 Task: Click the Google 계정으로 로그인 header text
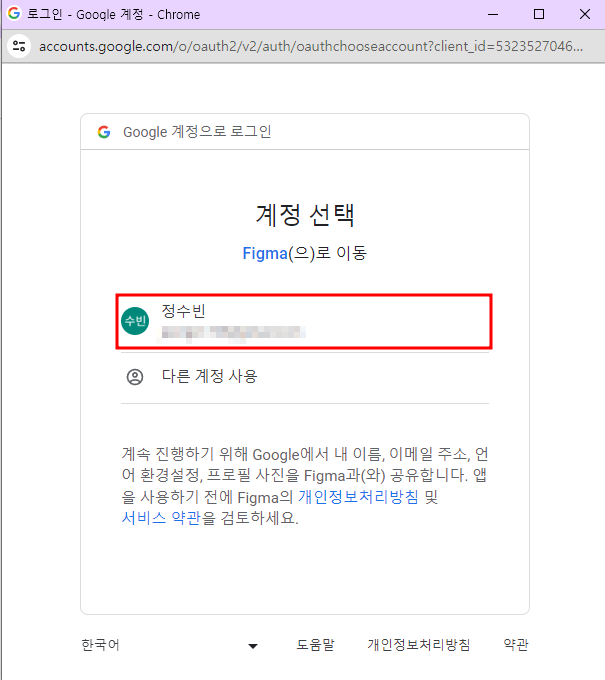197,132
